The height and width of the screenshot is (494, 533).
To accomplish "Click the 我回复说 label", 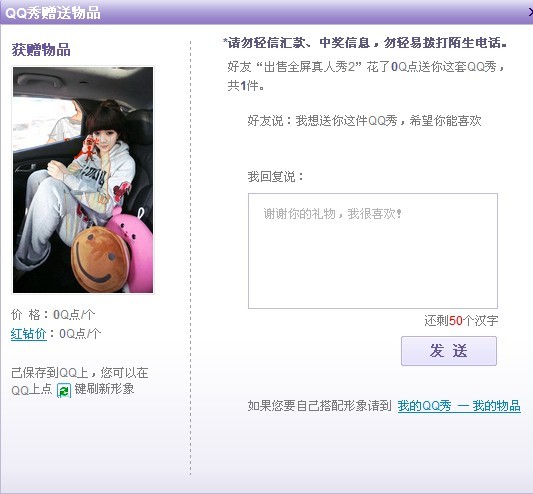I will 275,177.
